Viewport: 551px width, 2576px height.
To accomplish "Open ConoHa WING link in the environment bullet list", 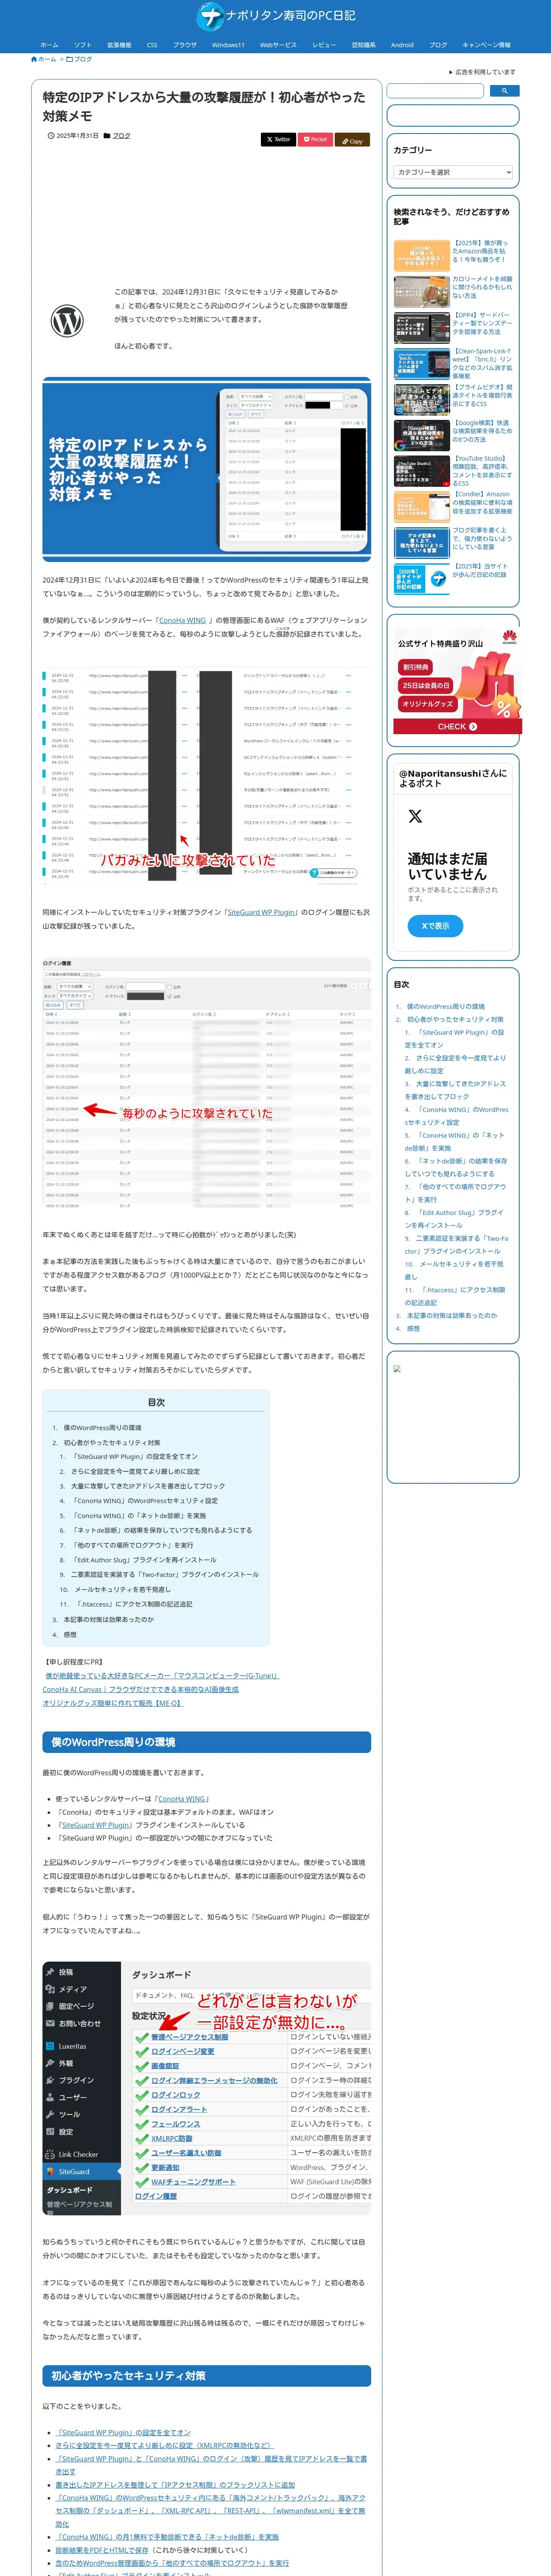I will (183, 1798).
